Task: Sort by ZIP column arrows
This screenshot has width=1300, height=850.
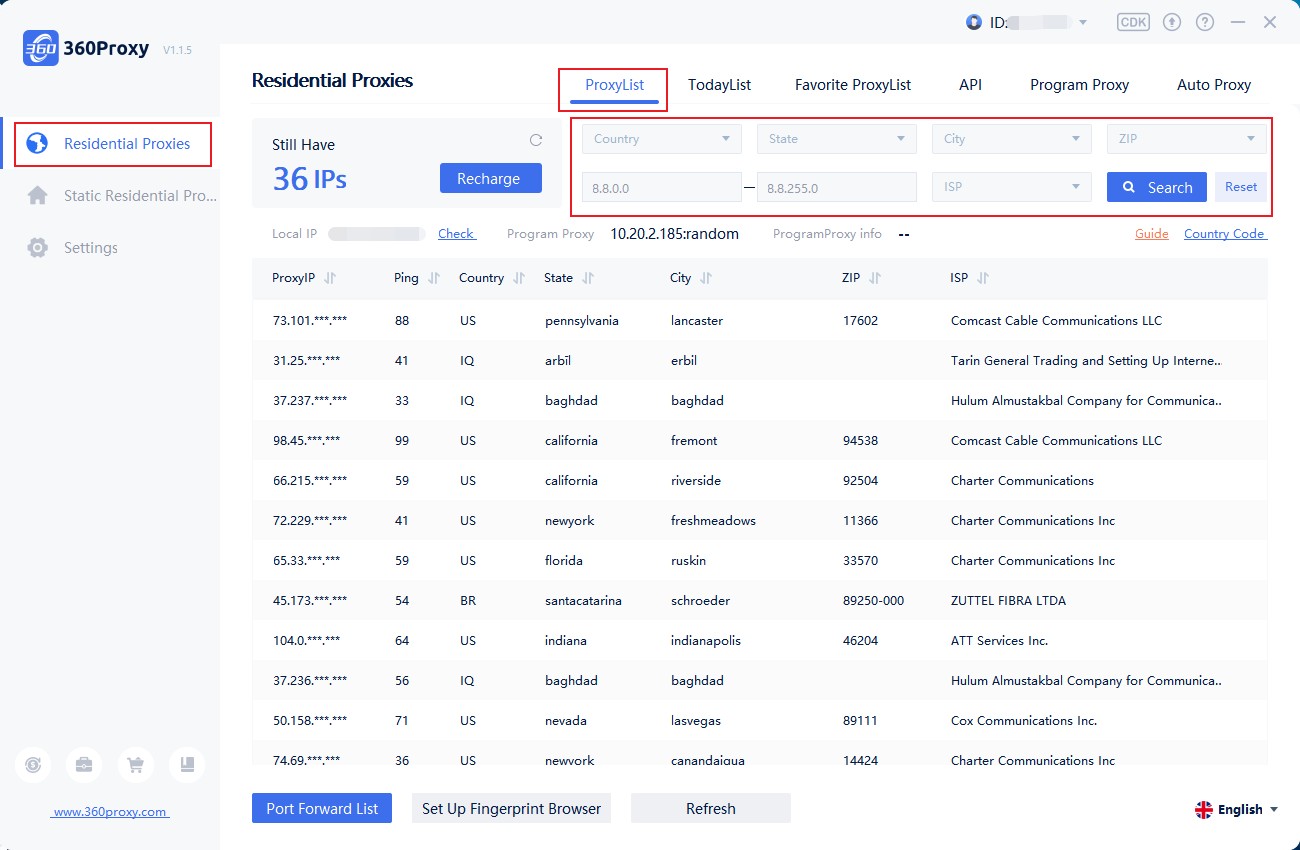Action: pyautogui.click(x=874, y=278)
